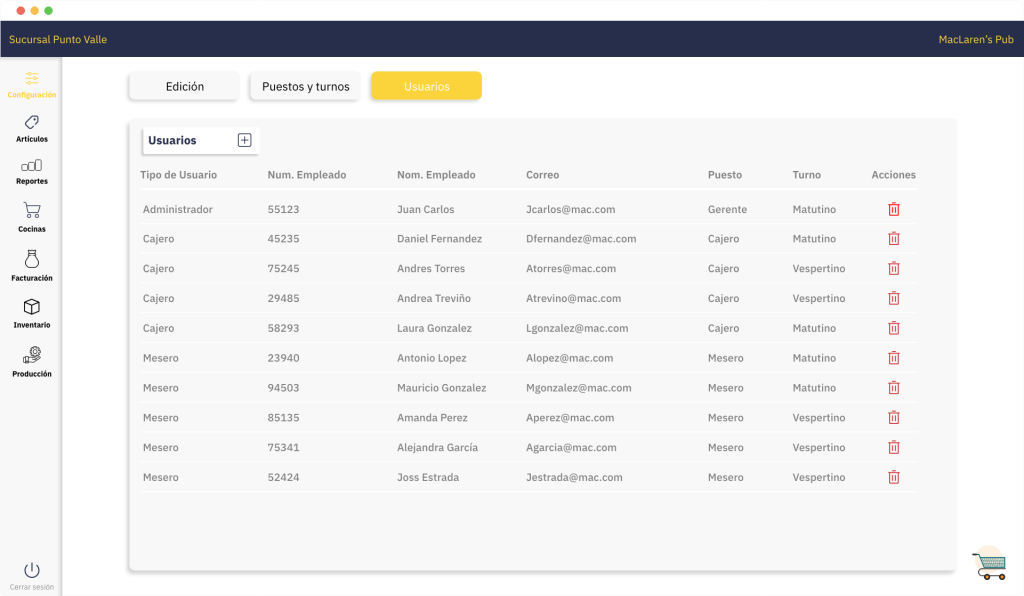Click the MacLaren's Pub header label
This screenshot has height=596, width=1024.
pos(975,40)
